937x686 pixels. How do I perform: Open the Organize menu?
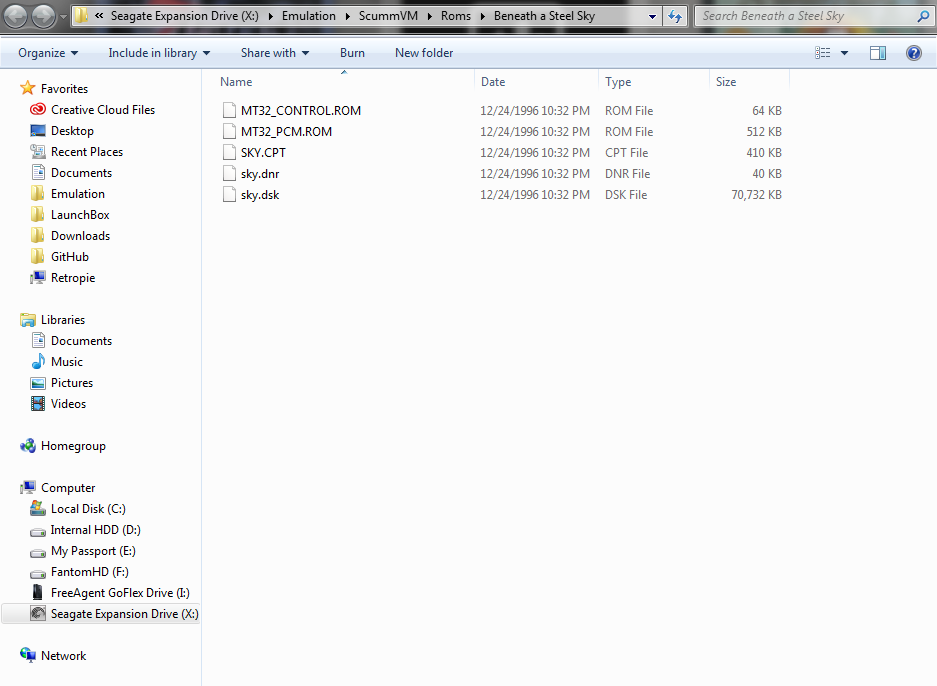48,53
